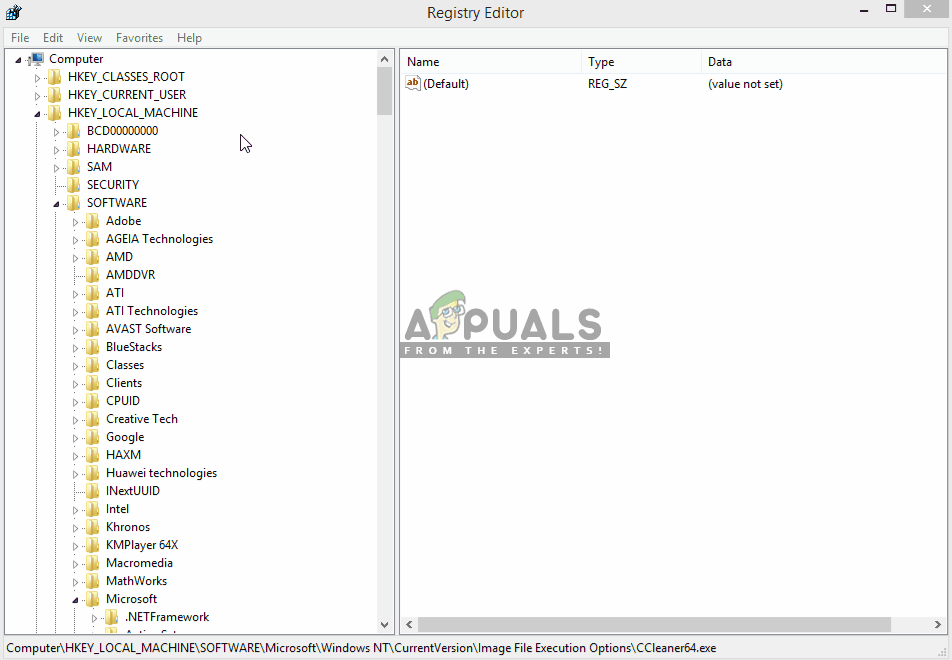This screenshot has height=660, width=952.
Task: Expand the .NETFramework key
Action: point(94,618)
